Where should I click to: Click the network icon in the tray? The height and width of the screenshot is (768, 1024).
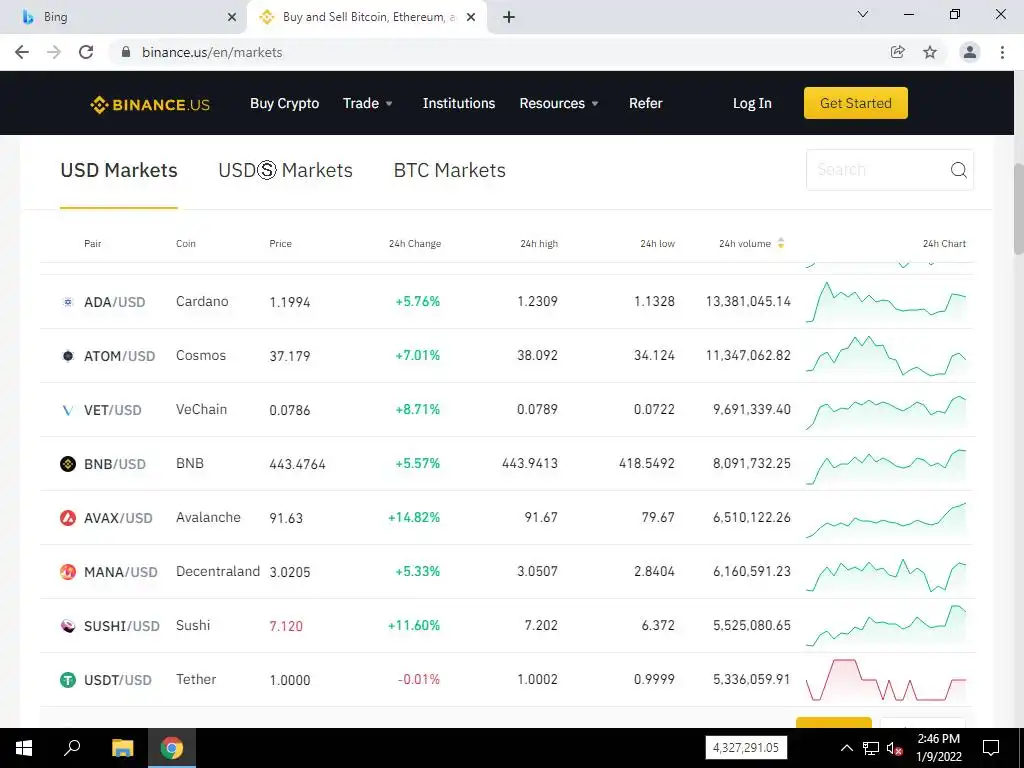(x=871, y=748)
